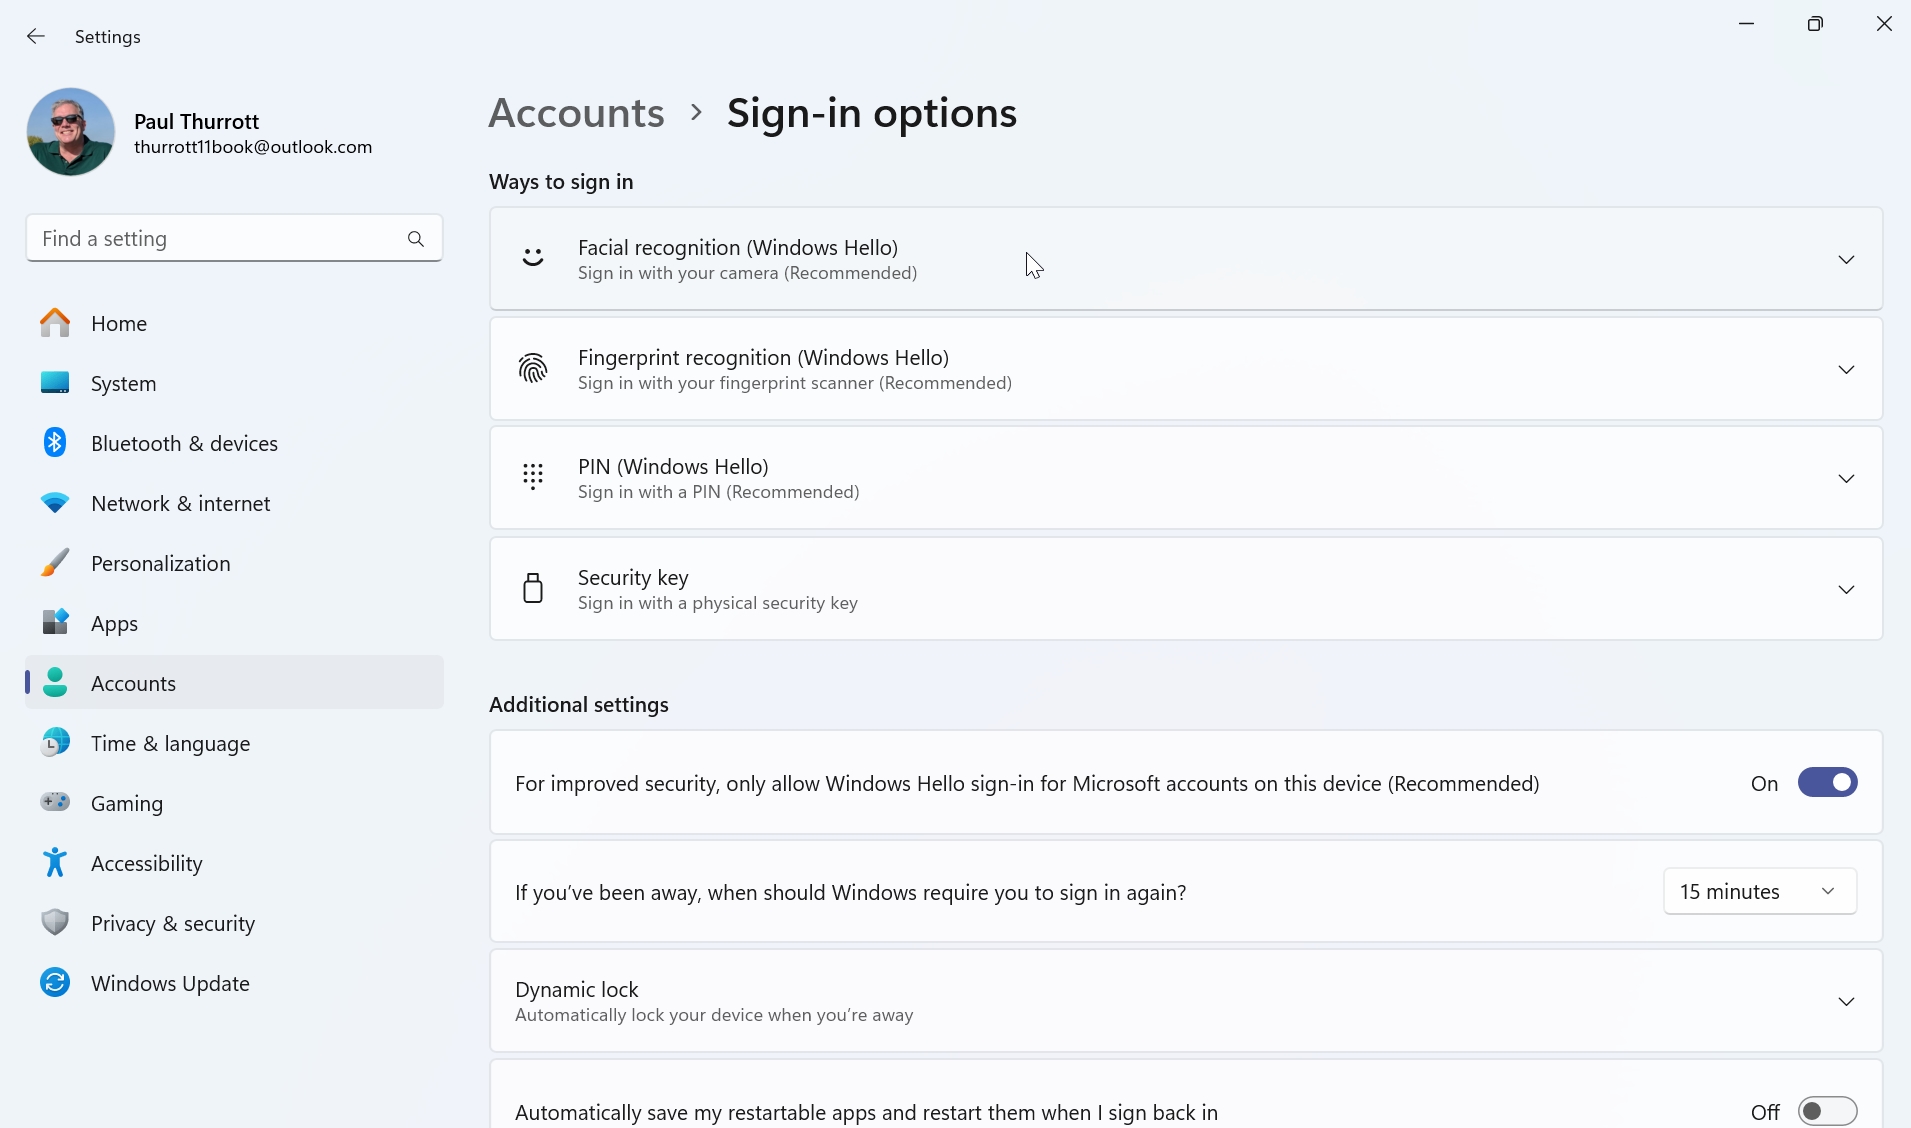
Task: Click the search magnifier icon
Action: click(x=416, y=239)
